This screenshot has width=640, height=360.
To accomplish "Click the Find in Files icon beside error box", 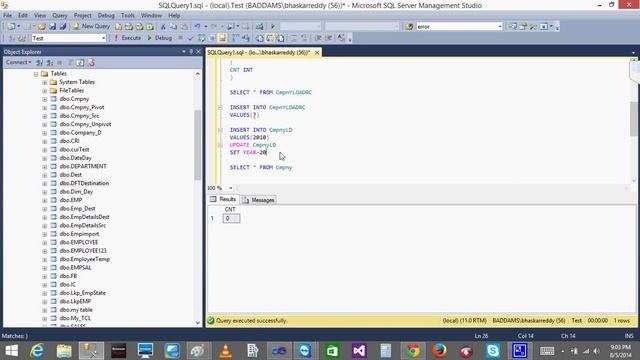I will 409,27.
